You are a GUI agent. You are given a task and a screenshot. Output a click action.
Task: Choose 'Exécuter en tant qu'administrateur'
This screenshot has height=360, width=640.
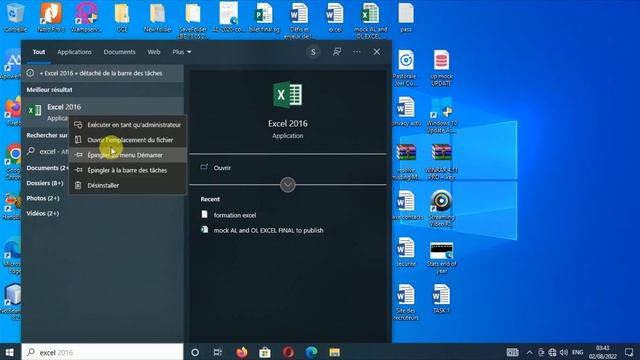128,125
